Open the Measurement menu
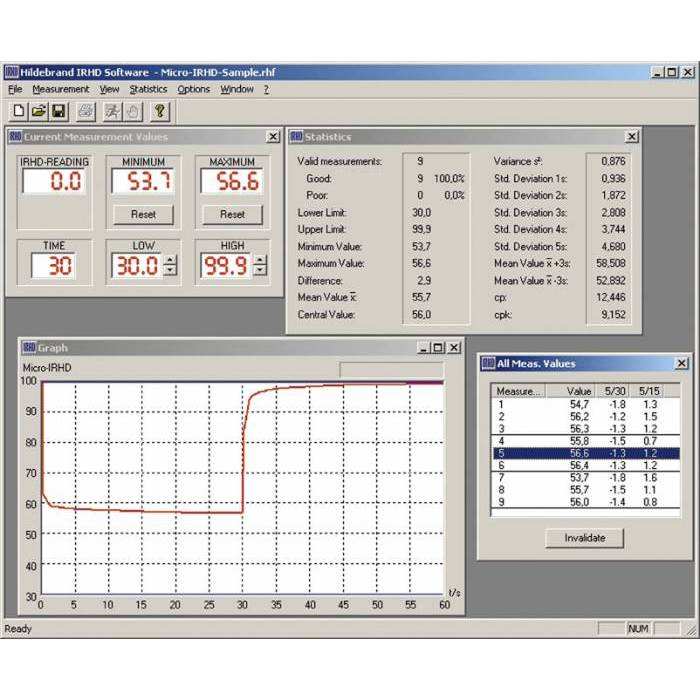 point(61,89)
